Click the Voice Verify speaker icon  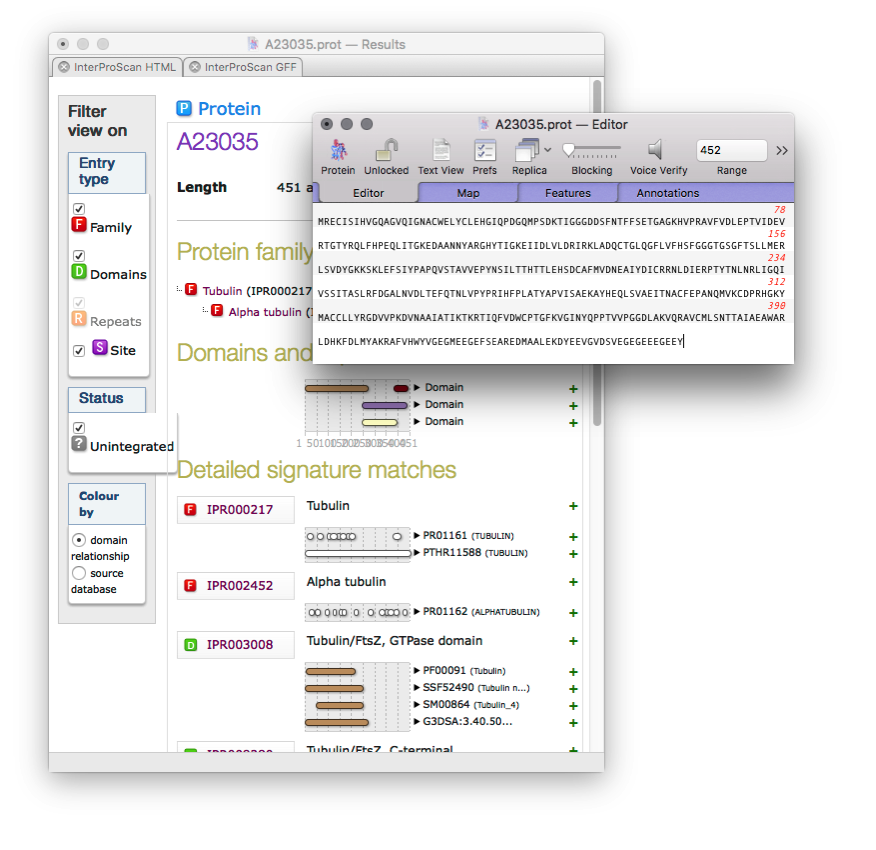click(x=657, y=150)
